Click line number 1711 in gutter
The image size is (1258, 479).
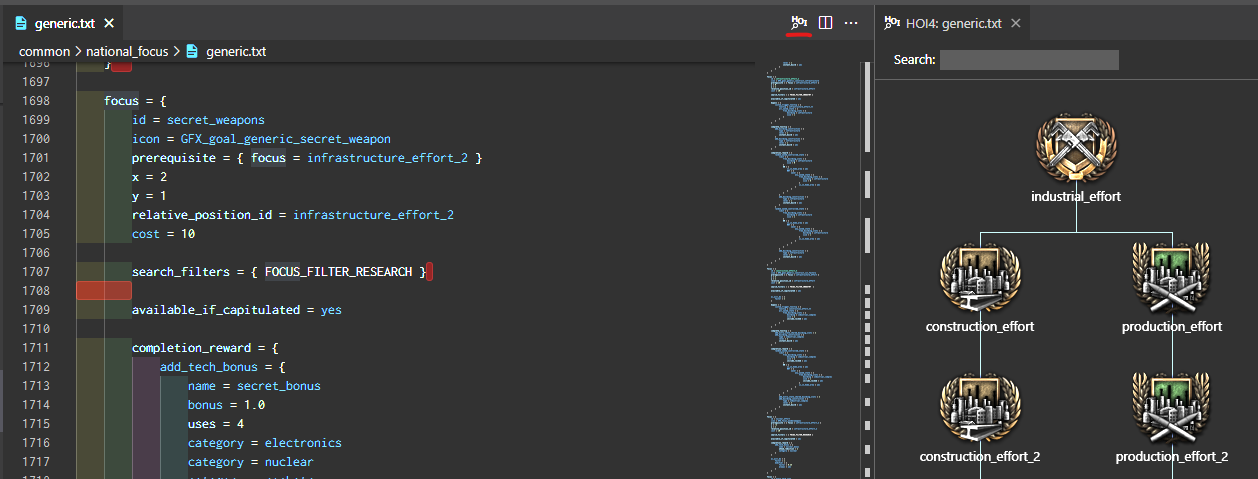tap(35, 348)
